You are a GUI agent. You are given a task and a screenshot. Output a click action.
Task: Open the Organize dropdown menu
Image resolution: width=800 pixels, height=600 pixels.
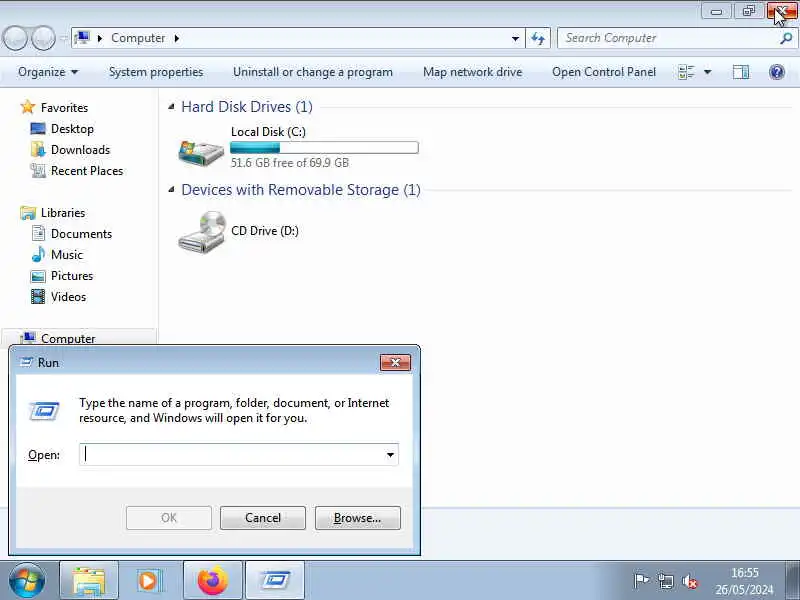[x=48, y=72]
